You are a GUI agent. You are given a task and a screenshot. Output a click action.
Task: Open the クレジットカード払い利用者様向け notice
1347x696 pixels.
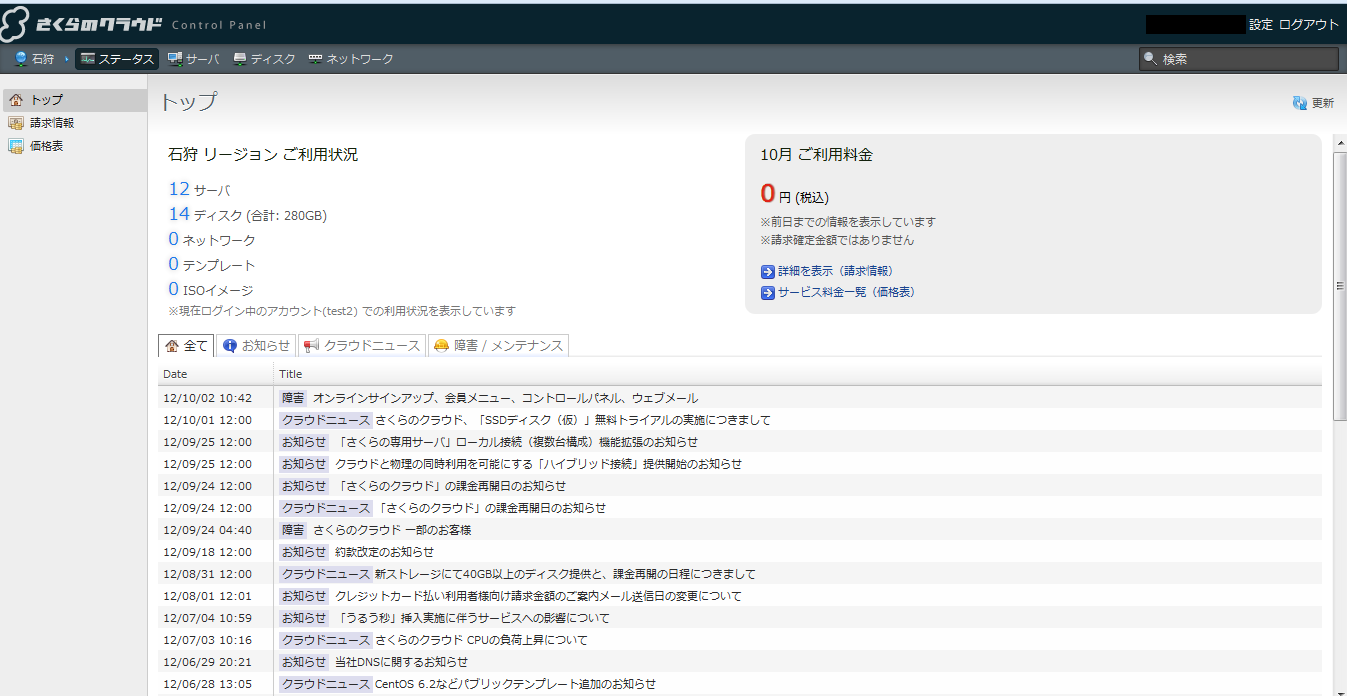point(740,596)
